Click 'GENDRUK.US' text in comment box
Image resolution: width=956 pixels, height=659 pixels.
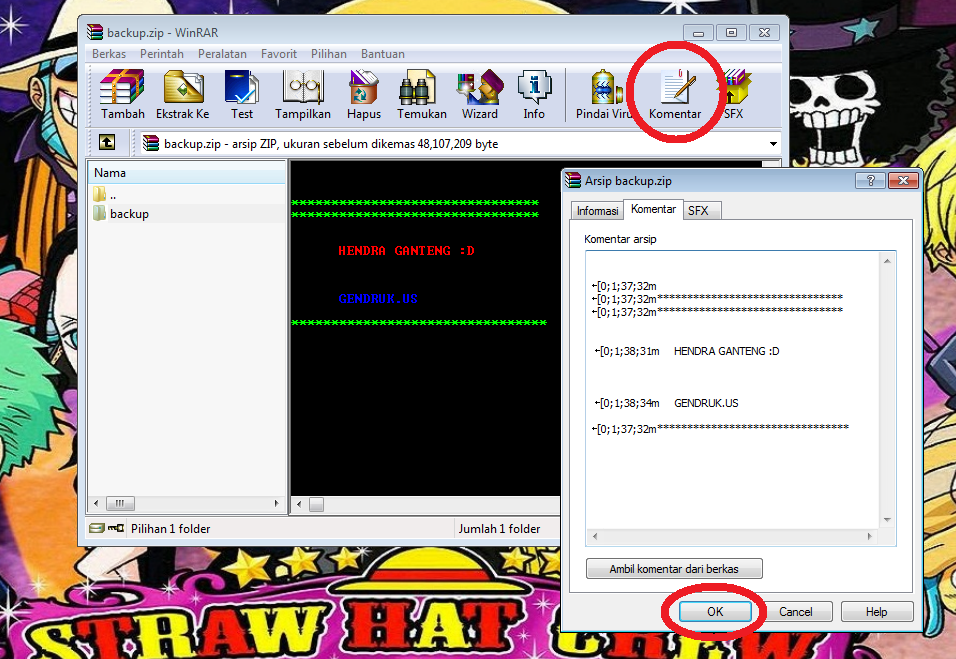tap(706, 403)
